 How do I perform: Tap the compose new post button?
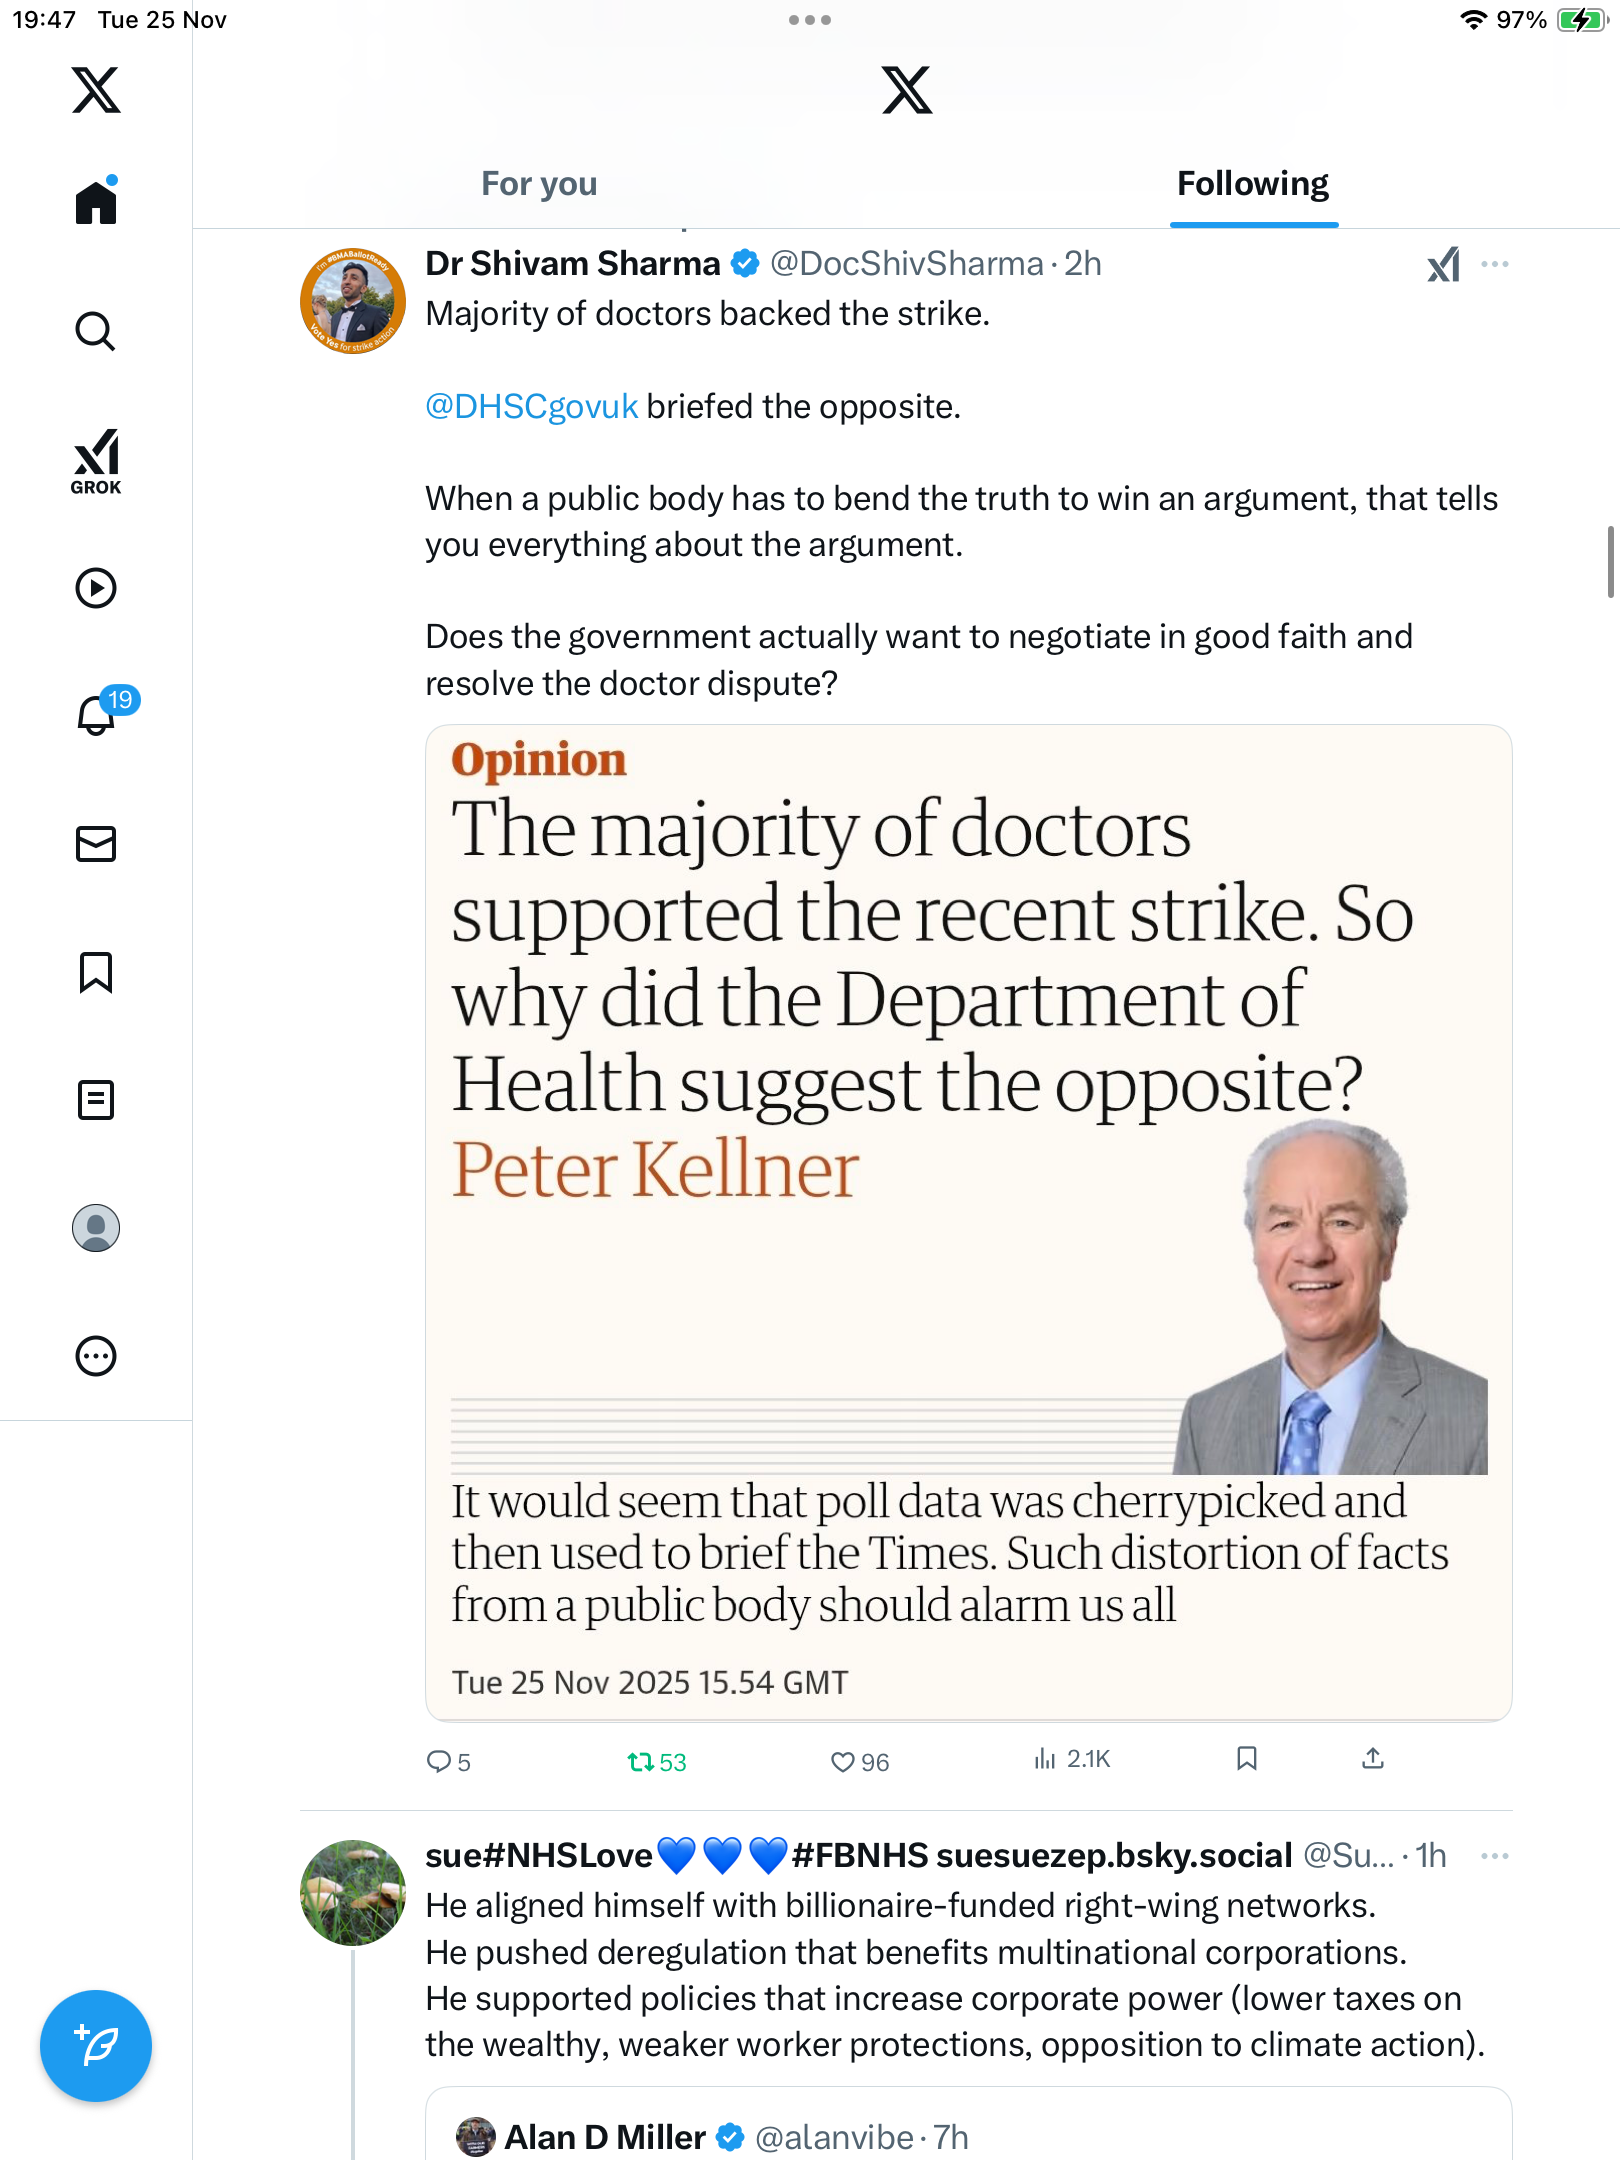click(96, 2046)
